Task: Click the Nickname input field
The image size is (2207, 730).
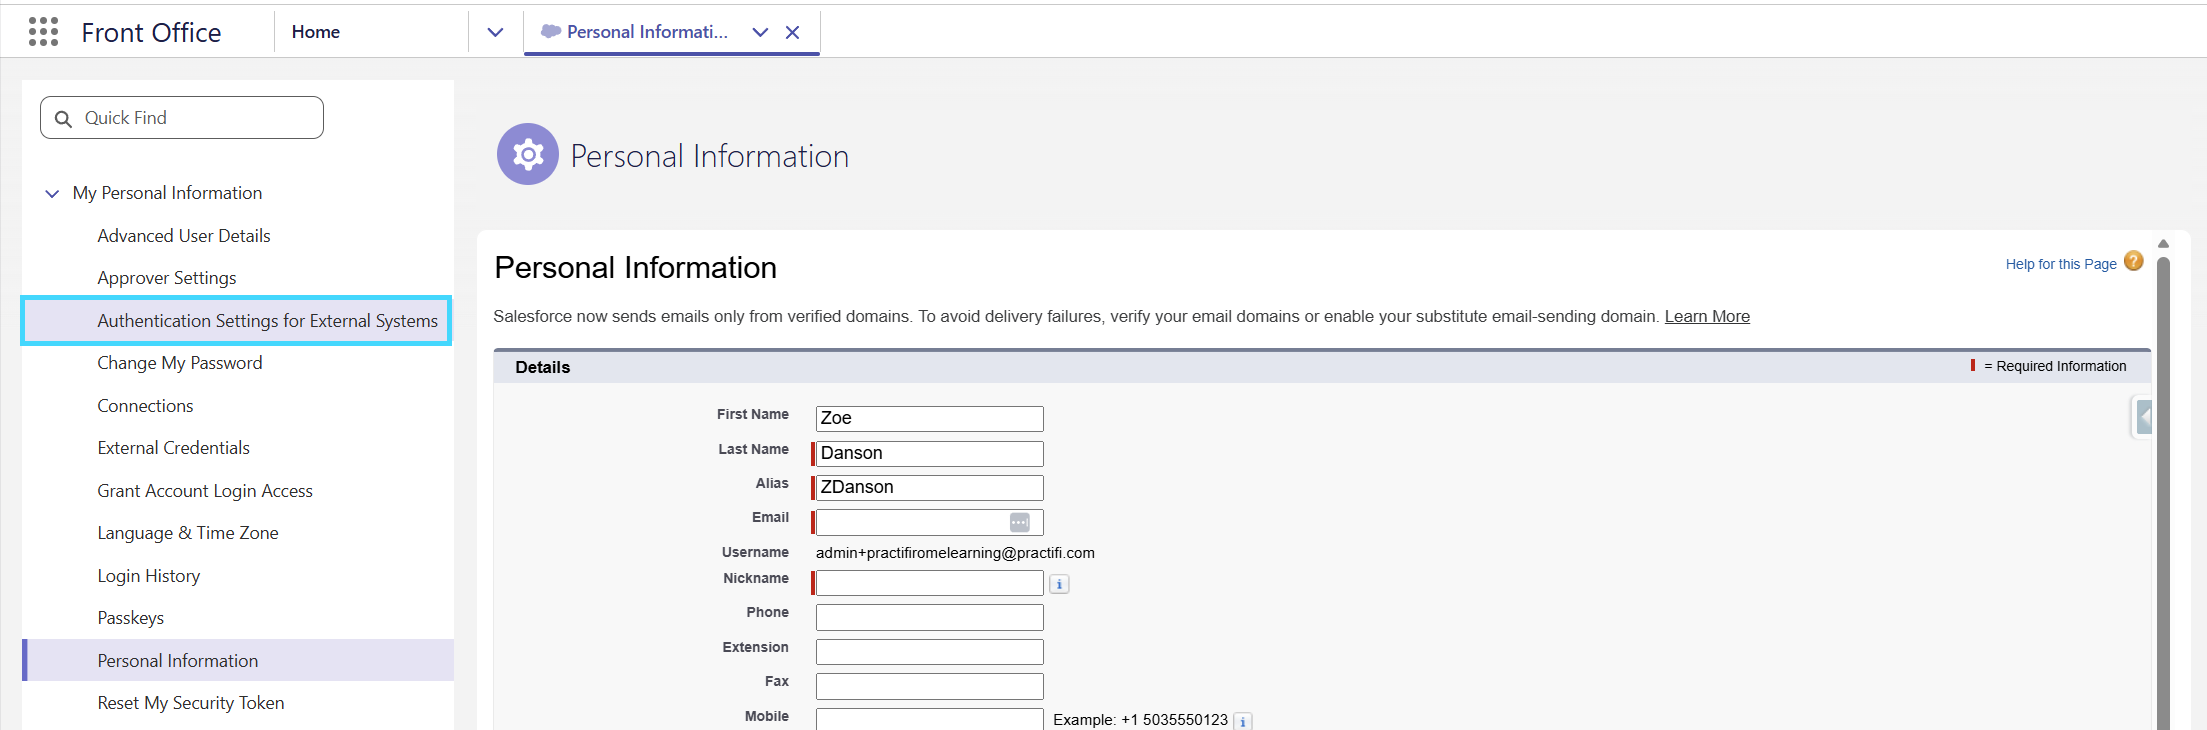Action: [930, 583]
